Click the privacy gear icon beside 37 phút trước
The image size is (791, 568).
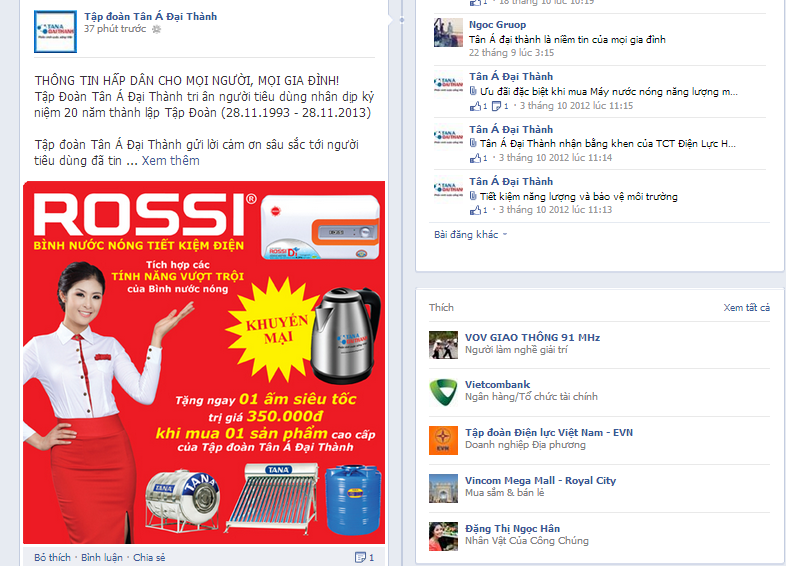(157, 29)
